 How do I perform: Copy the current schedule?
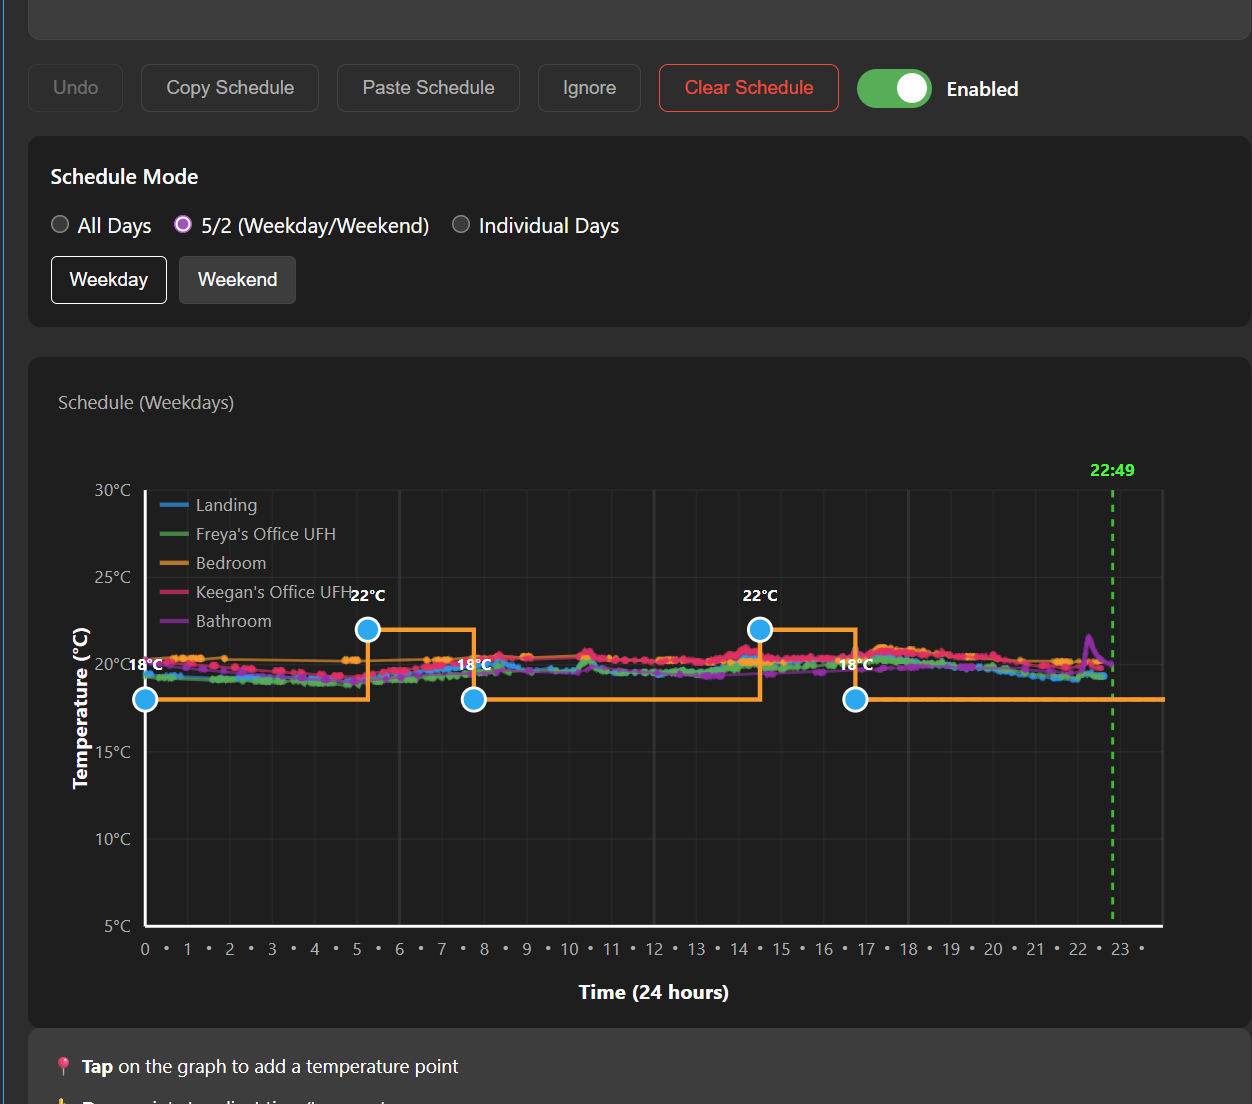230,88
